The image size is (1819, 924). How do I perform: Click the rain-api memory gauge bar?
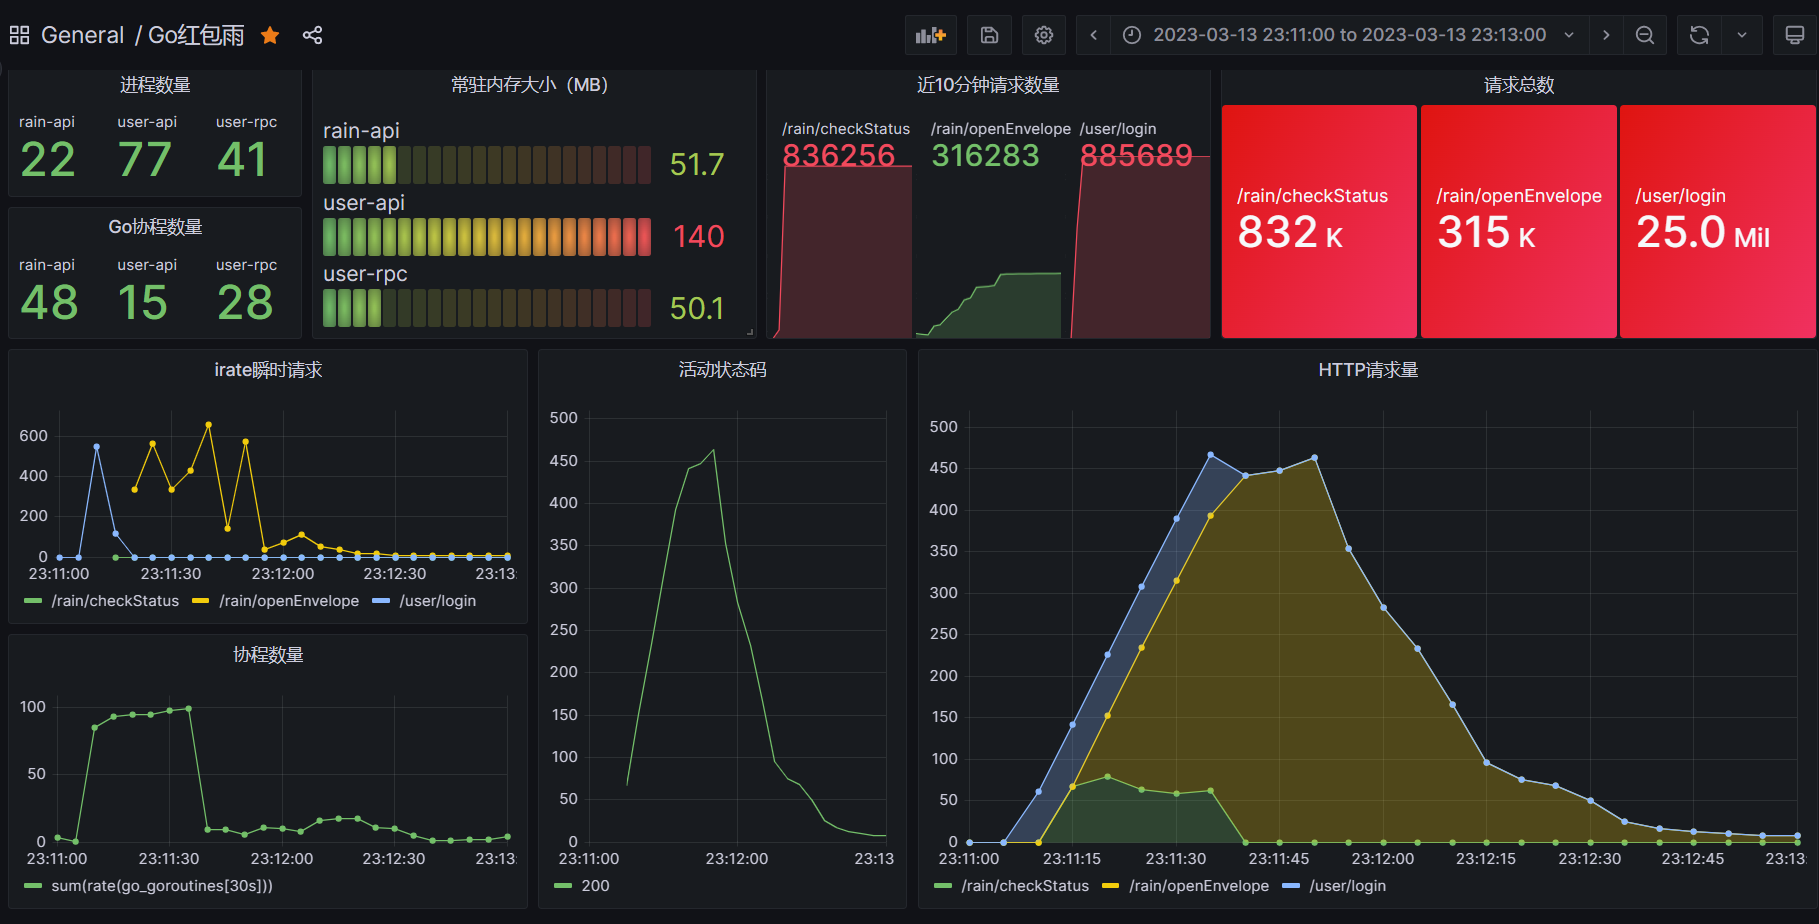click(x=487, y=165)
